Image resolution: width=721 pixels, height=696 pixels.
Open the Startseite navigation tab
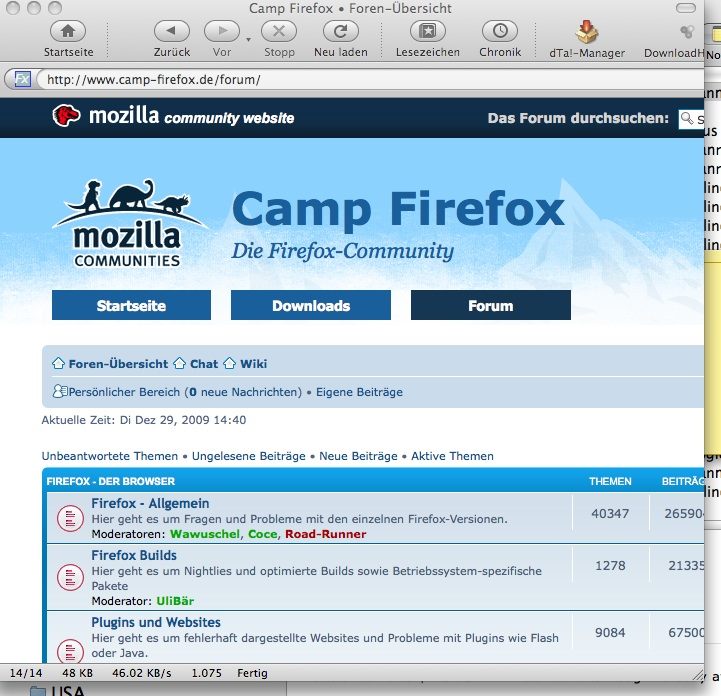132,305
